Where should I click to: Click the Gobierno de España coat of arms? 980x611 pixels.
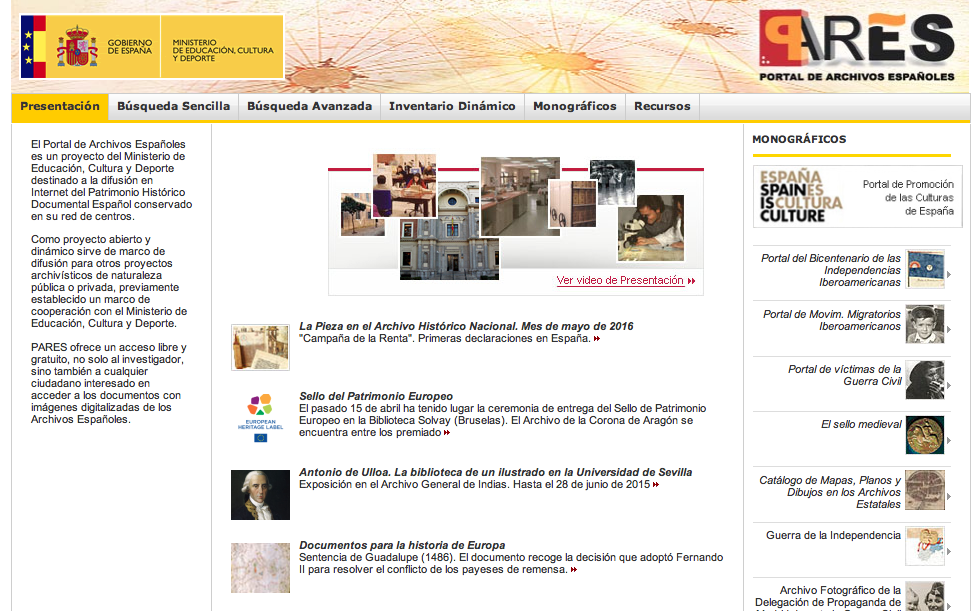[x=76, y=46]
